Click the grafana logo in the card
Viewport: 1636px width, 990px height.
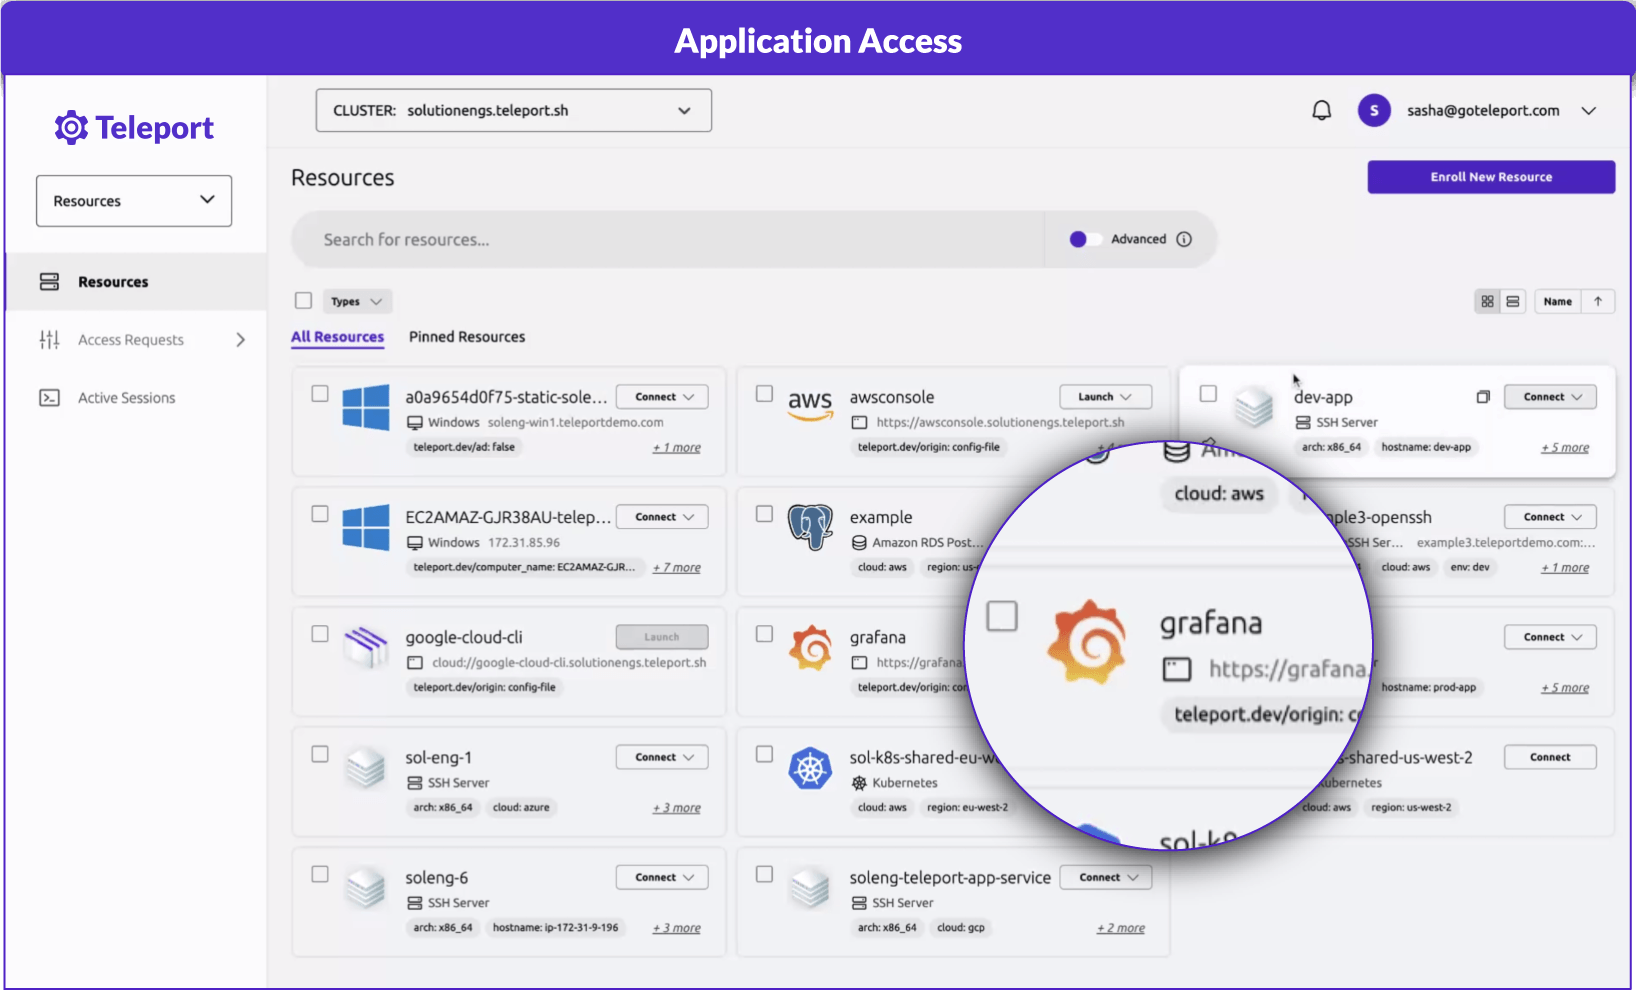coord(810,648)
